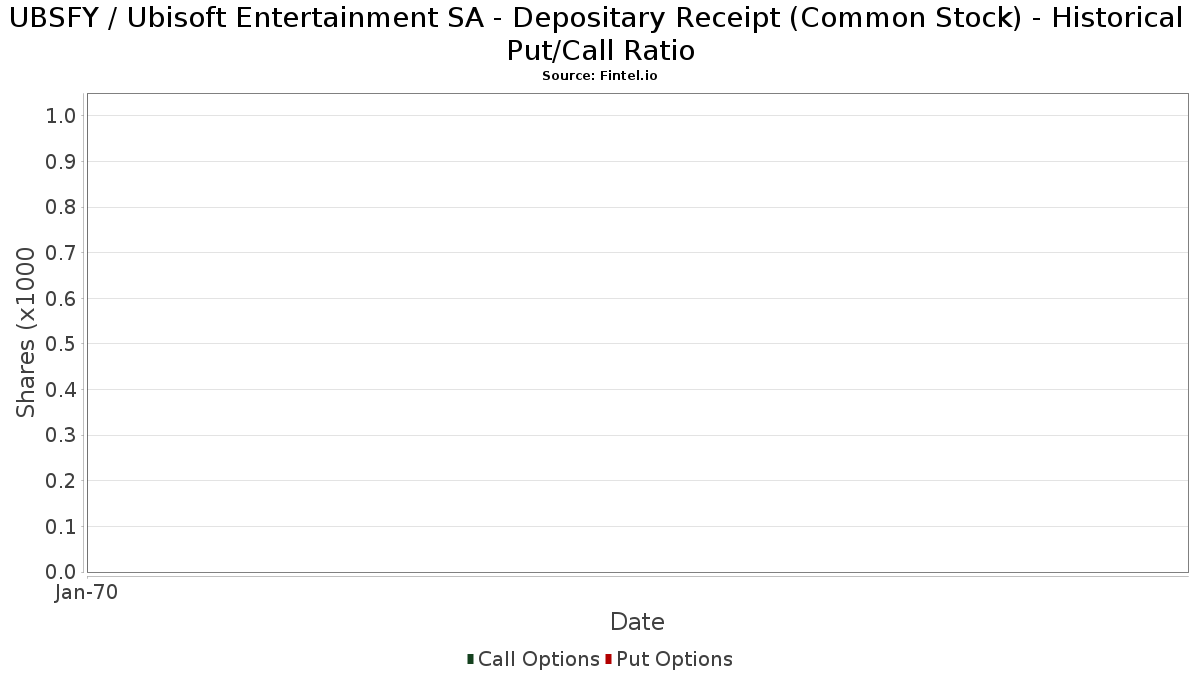Click the center of the empty plot area
The width and height of the screenshot is (1200, 675).
point(637,333)
